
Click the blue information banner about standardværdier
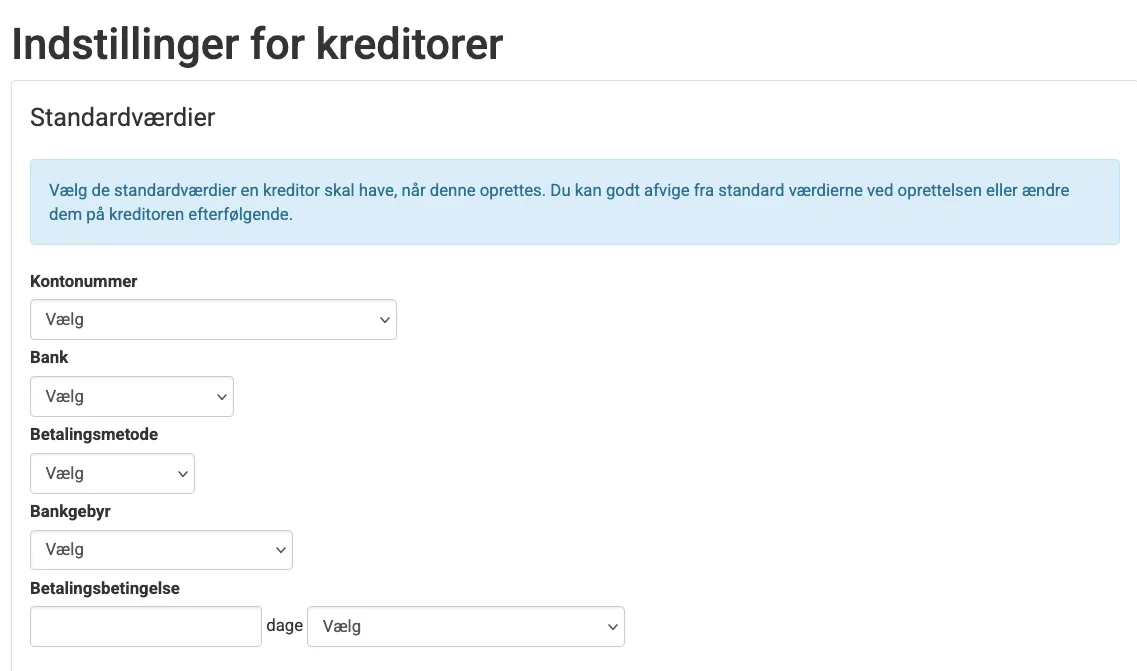575,201
